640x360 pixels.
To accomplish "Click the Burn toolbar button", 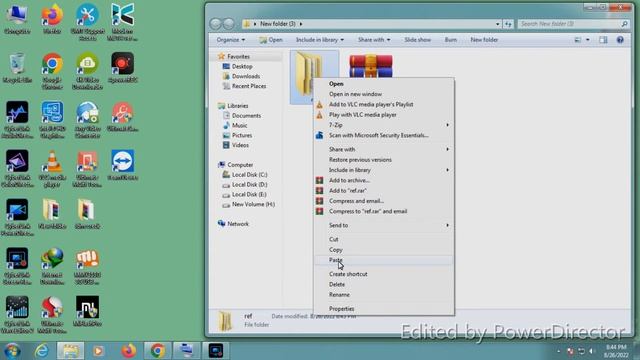I will pyautogui.click(x=451, y=40).
